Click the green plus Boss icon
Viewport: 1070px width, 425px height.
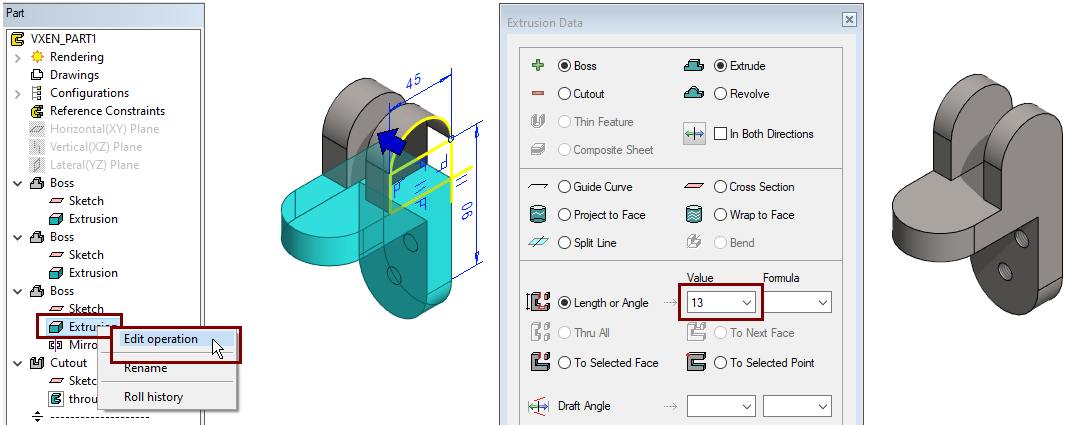tap(537, 66)
